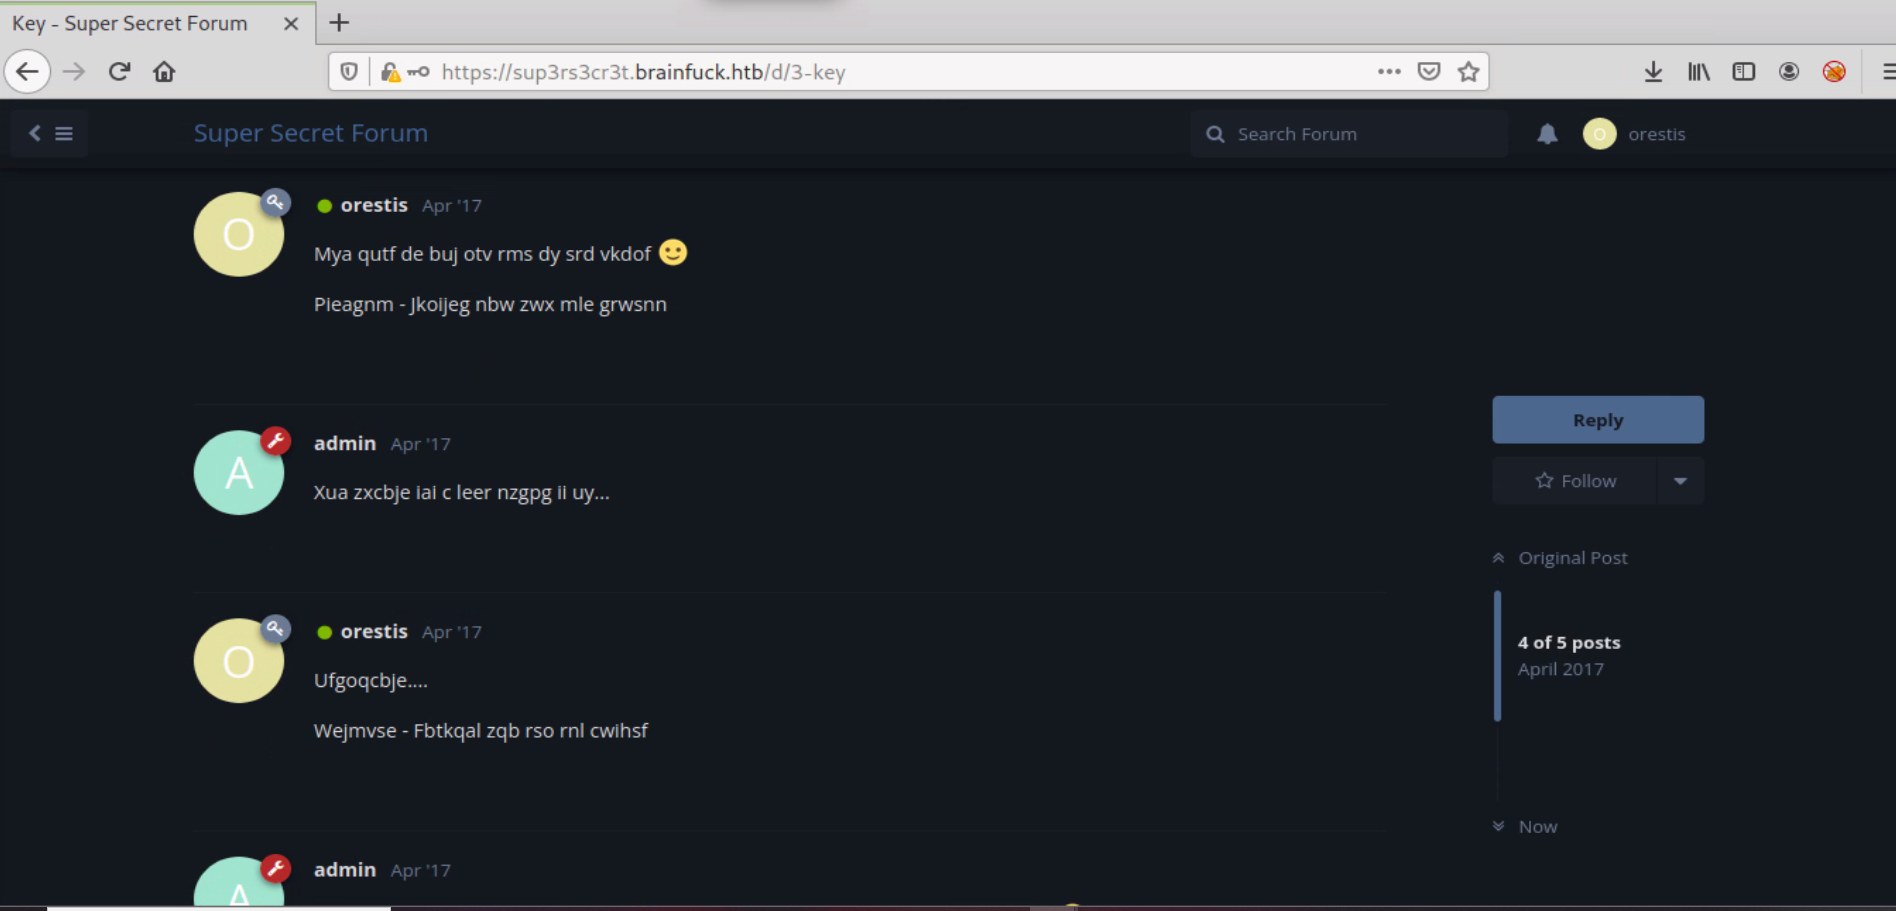Viewport: 1896px width, 911px height.
Task: Reload the current forum page
Action: click(x=120, y=72)
